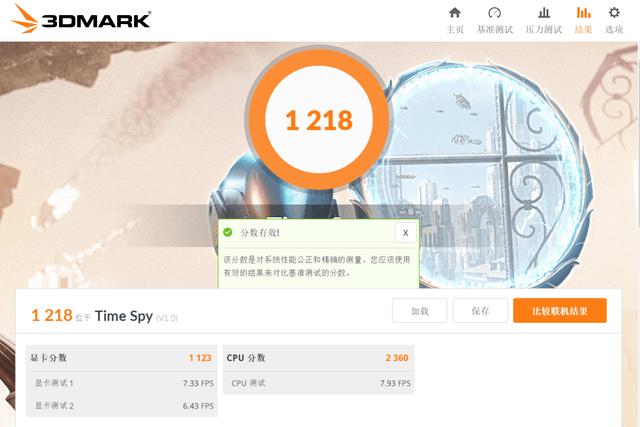Click the 显卡测试 1 result row

[121, 383]
